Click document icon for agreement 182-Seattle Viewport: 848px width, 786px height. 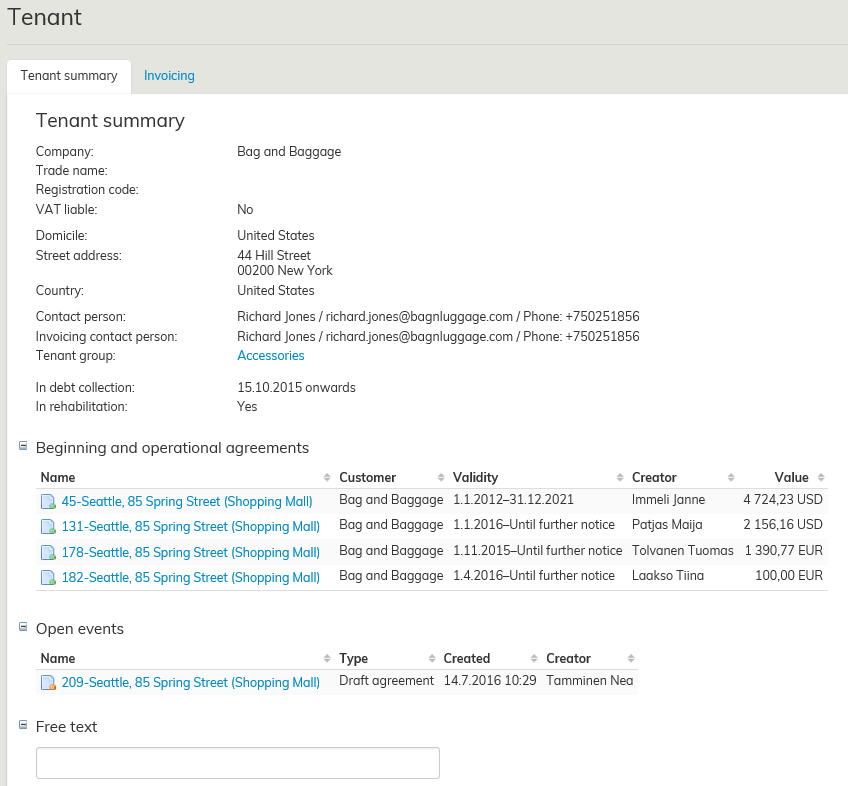point(47,578)
